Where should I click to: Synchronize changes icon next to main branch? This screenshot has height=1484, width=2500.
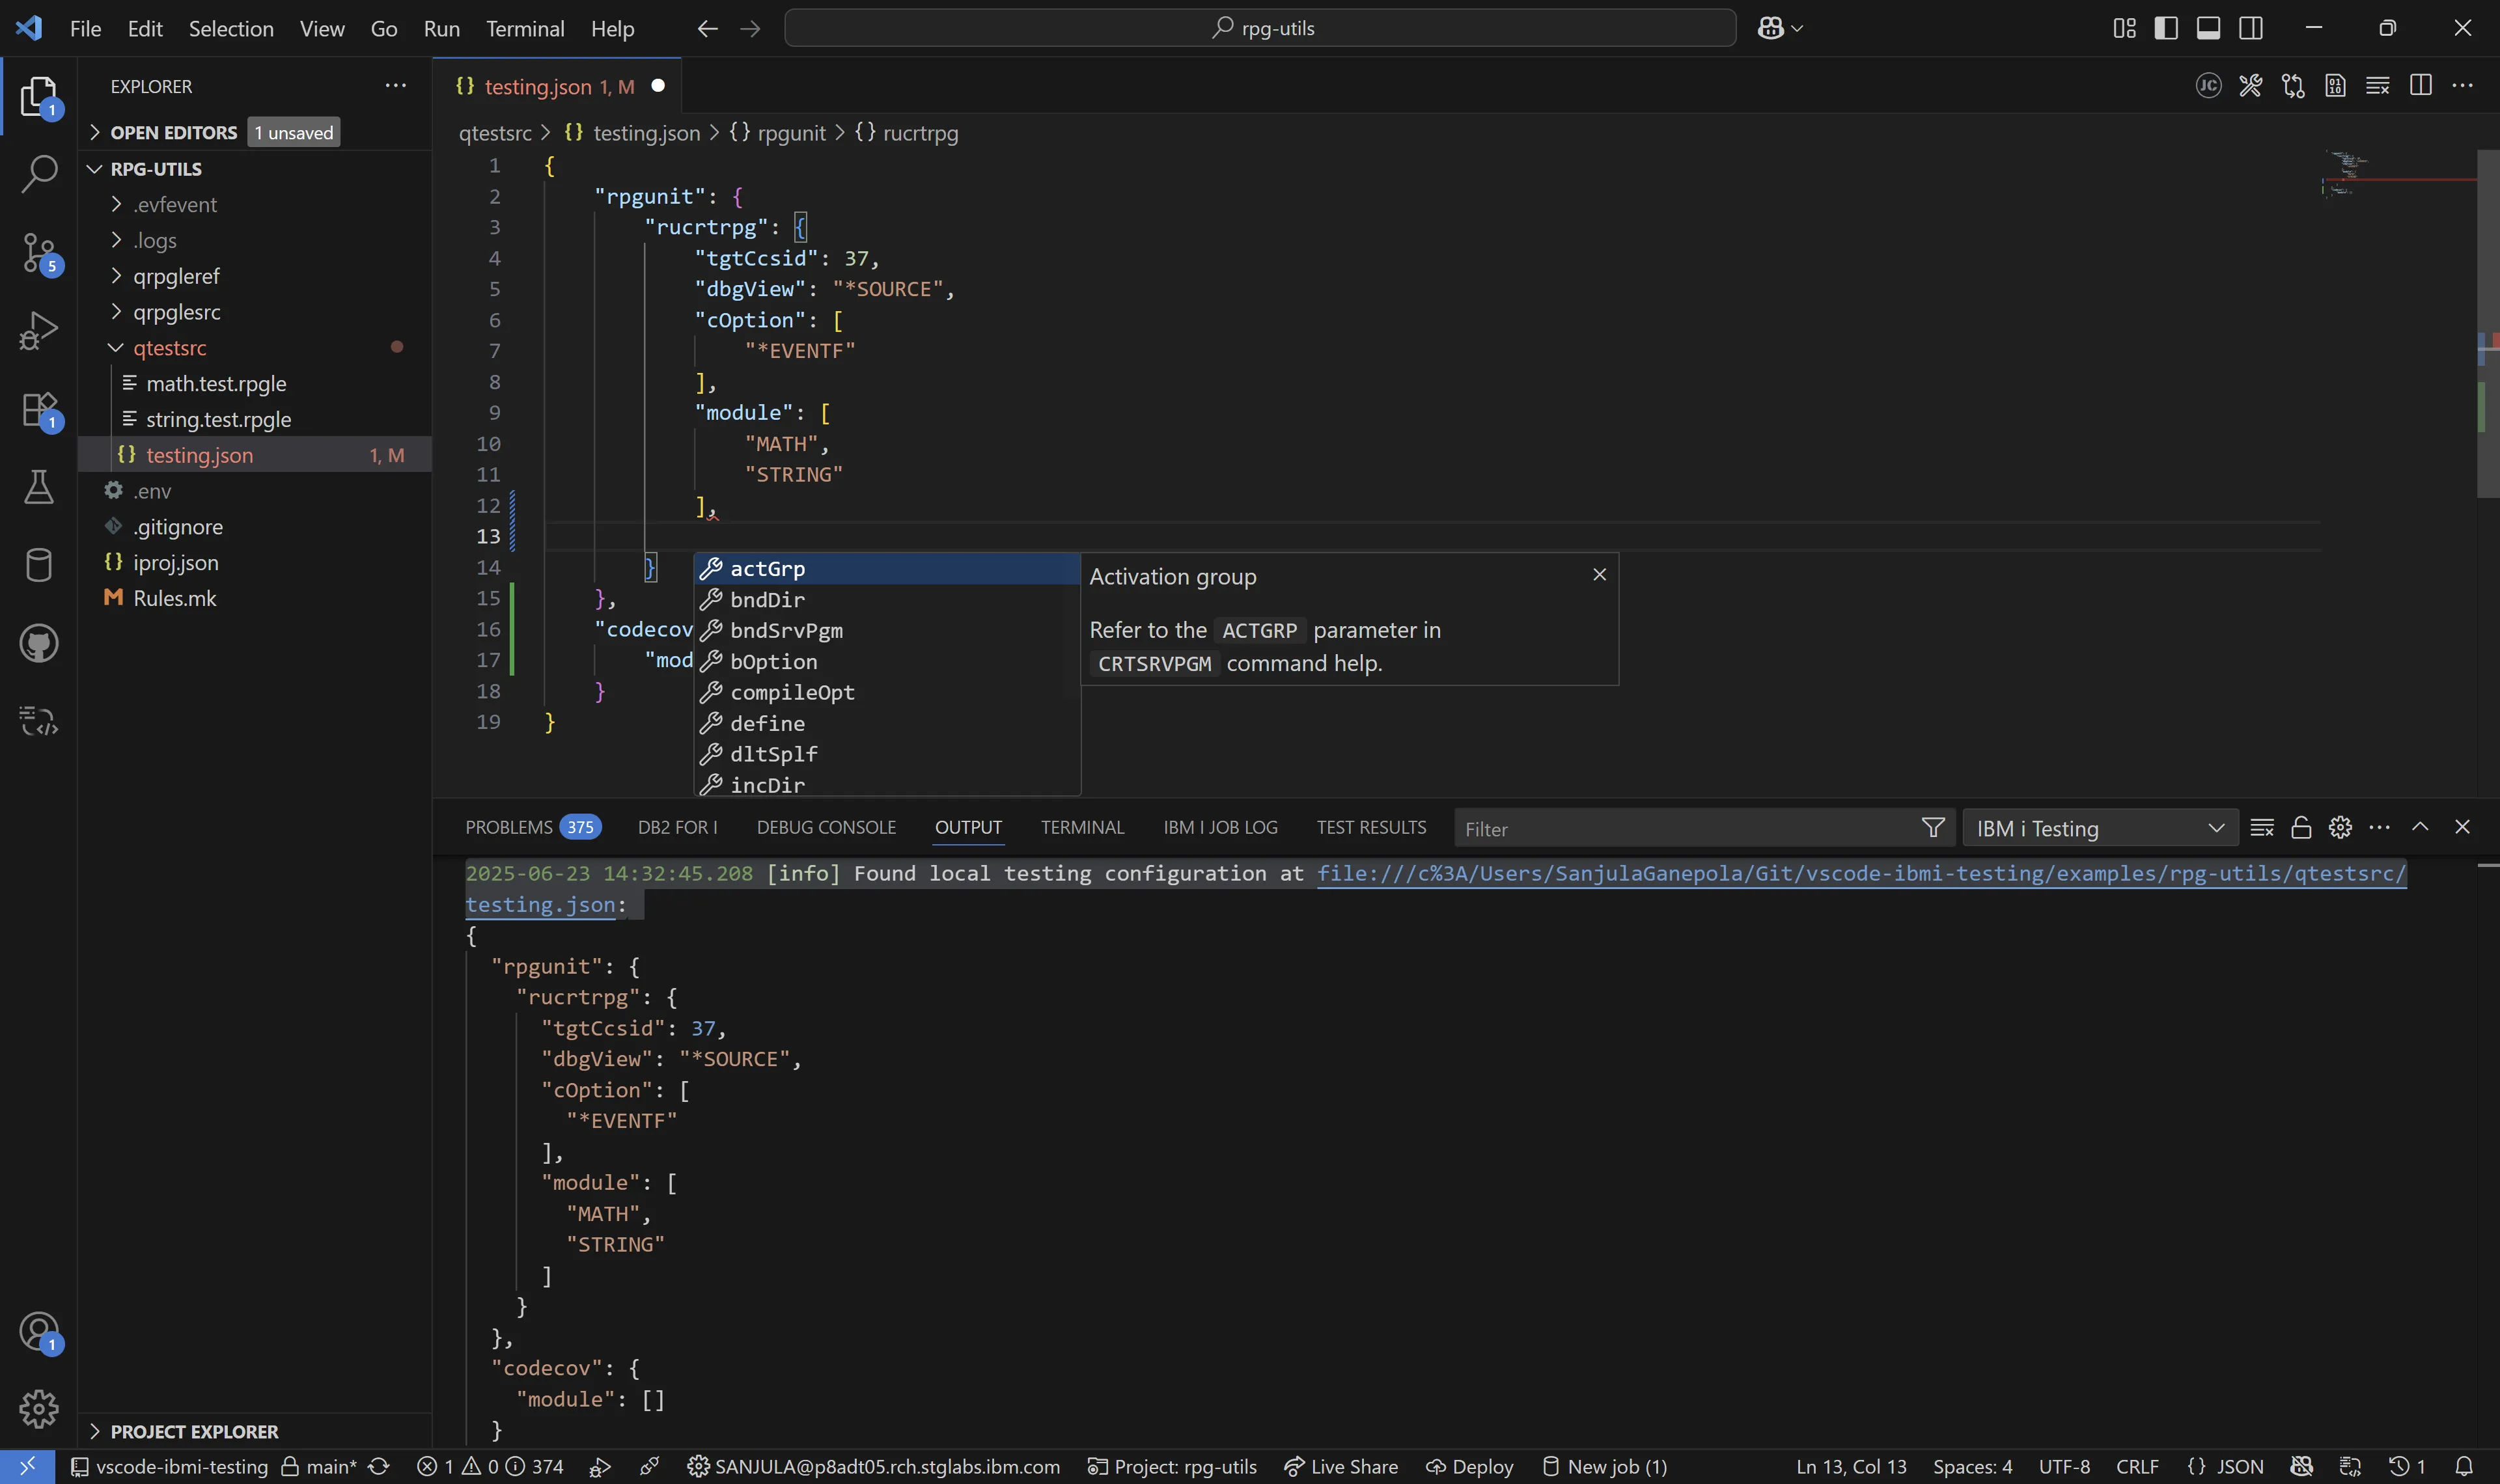pyautogui.click(x=379, y=1466)
